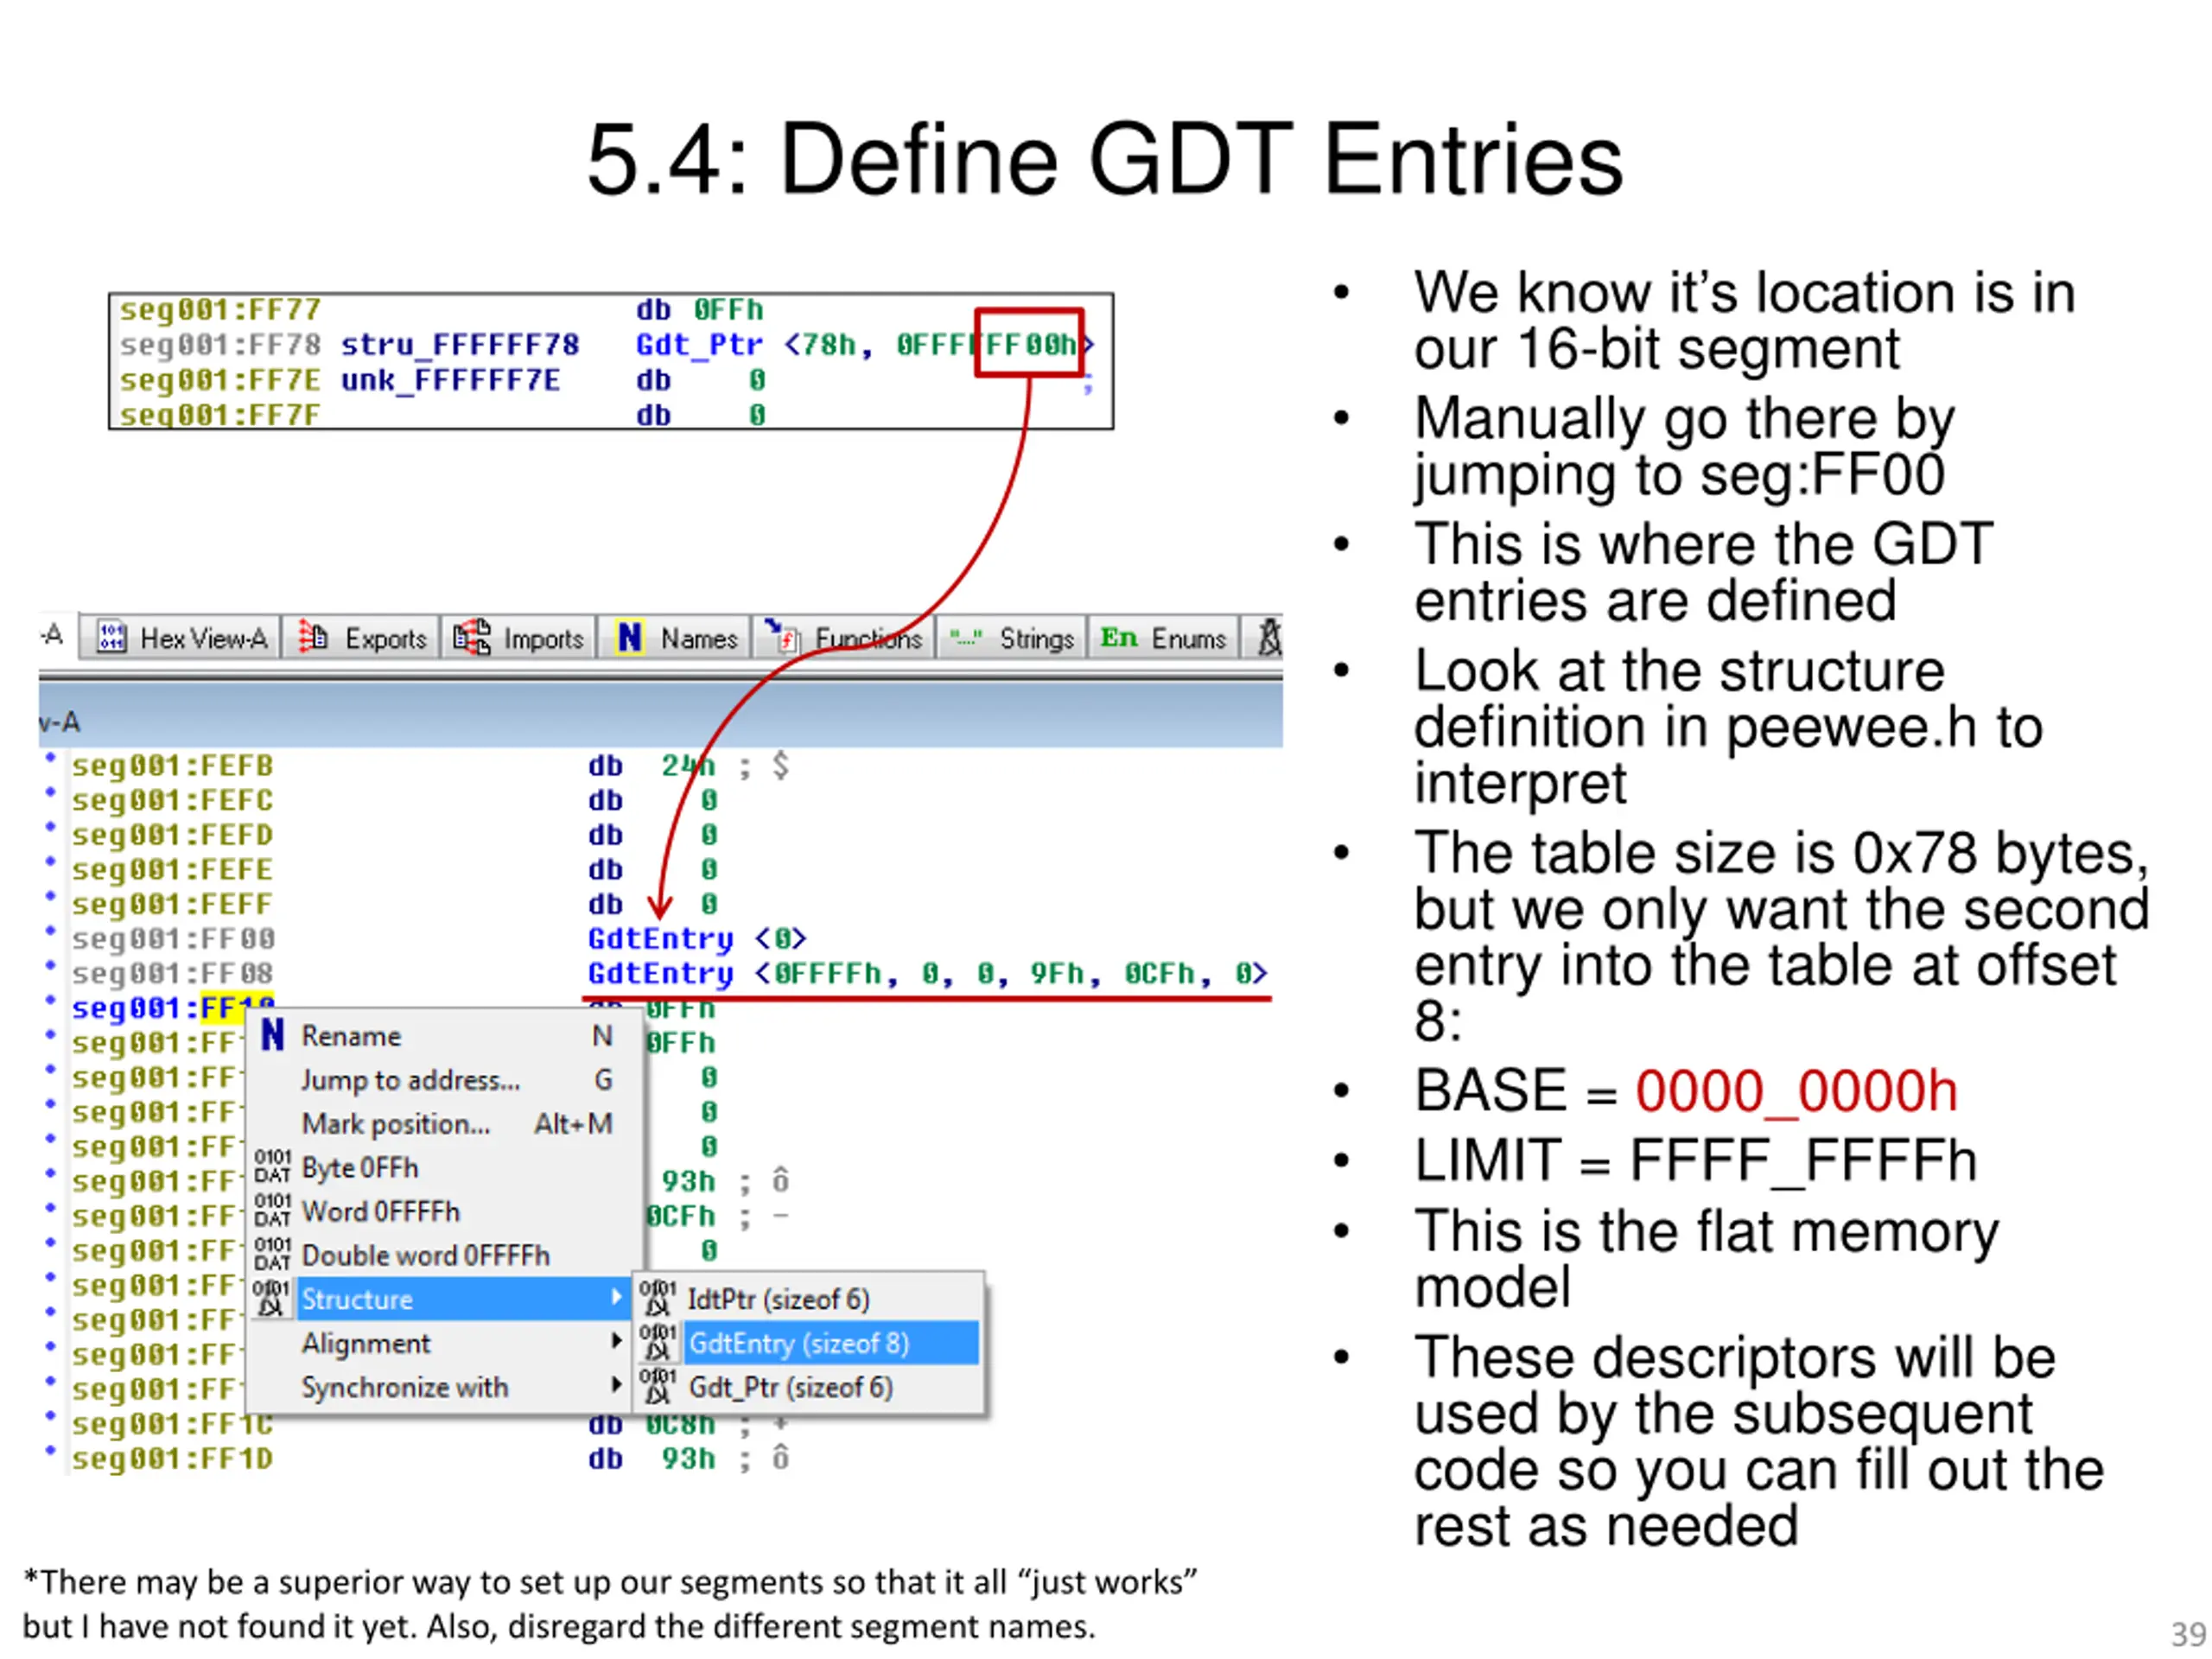Viewport: 2212px width, 1659px height.
Task: Click seg001:FF1D address line
Action: 173,1459
